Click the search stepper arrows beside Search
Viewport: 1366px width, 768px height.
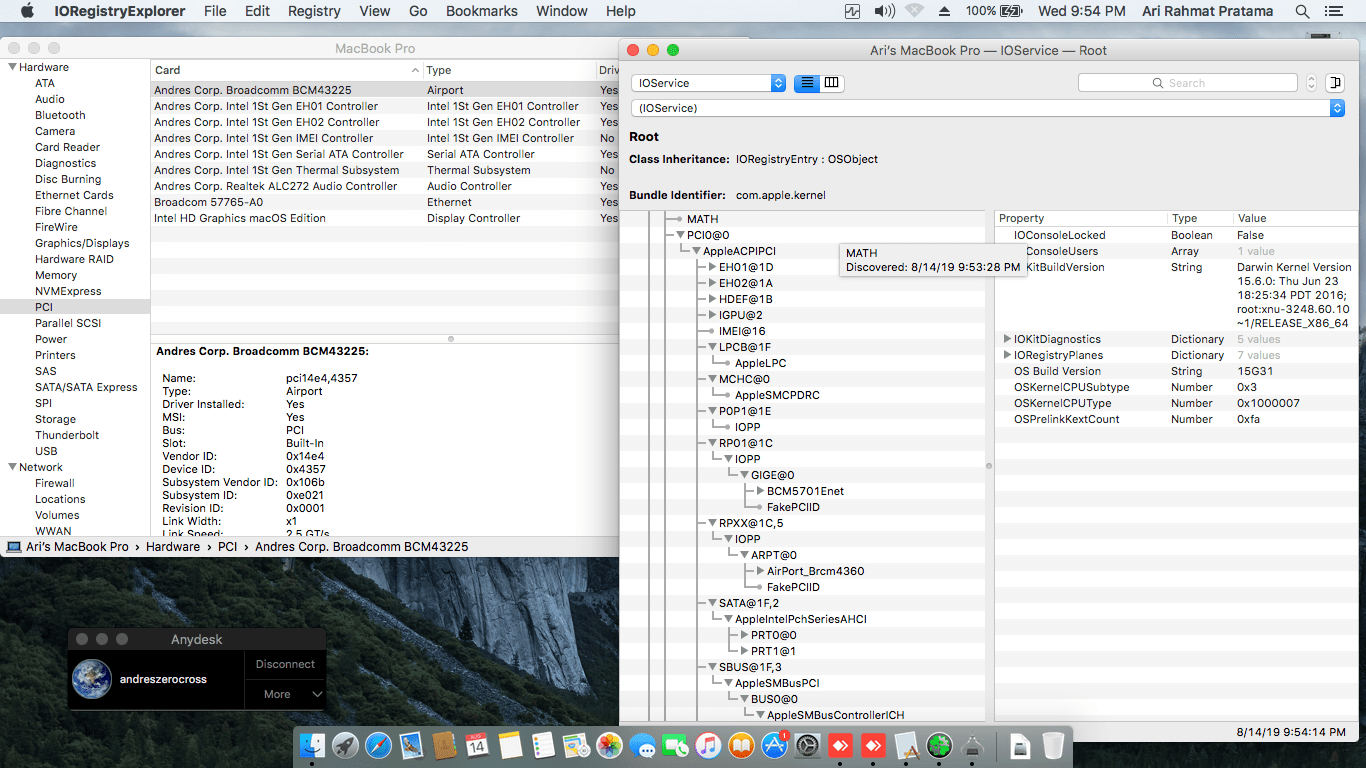click(x=1311, y=83)
